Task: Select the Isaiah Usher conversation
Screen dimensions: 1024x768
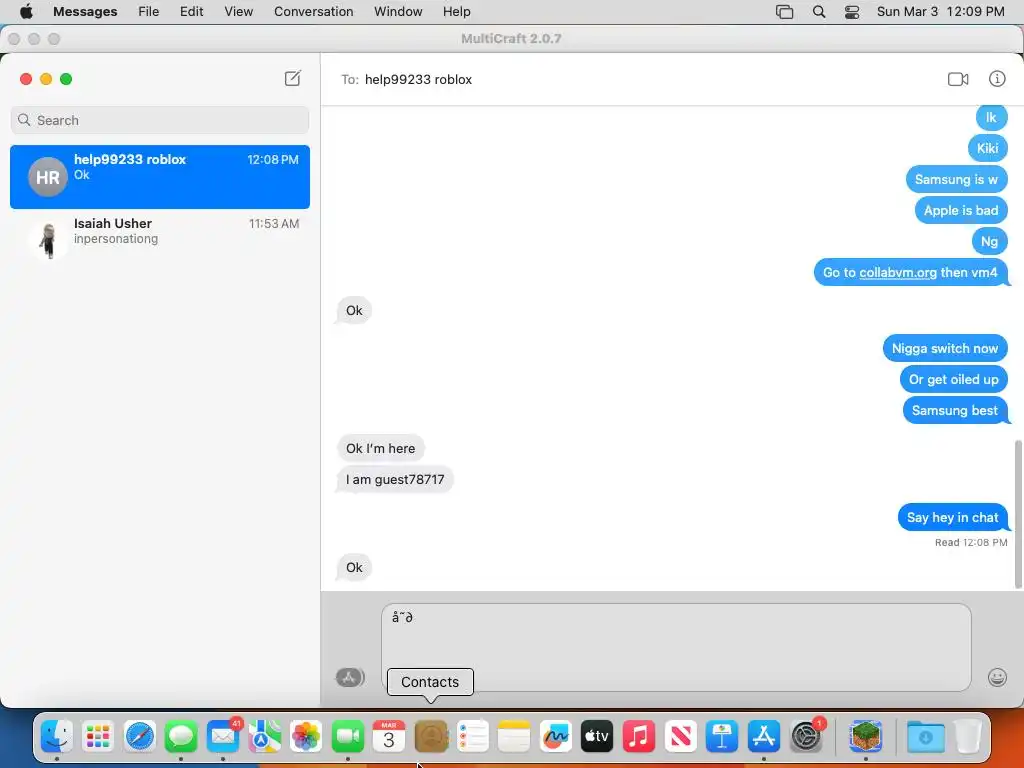Action: coord(160,239)
